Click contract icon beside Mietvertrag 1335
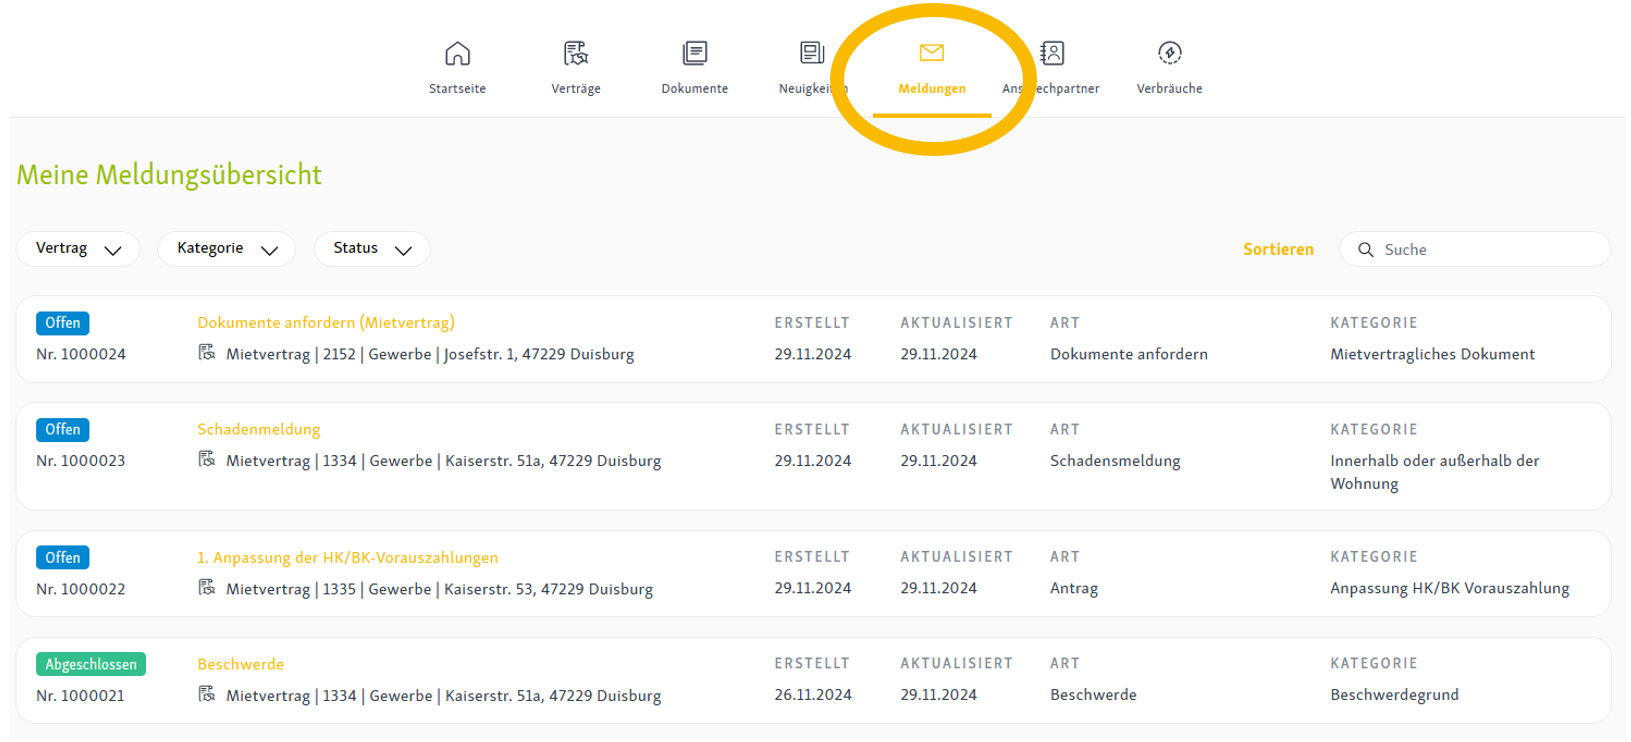The width and height of the screenshot is (1631, 742). coord(207,588)
